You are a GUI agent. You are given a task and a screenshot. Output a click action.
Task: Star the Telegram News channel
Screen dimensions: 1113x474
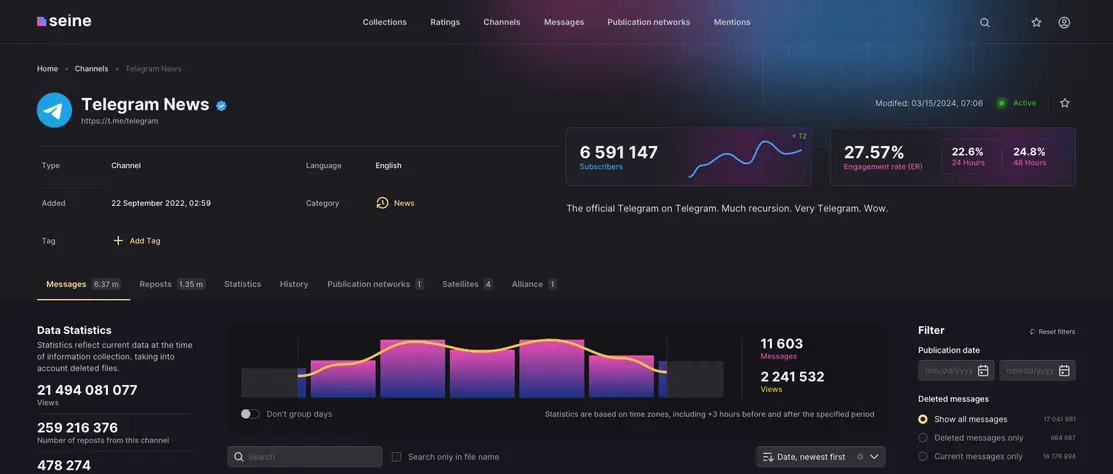1065,103
